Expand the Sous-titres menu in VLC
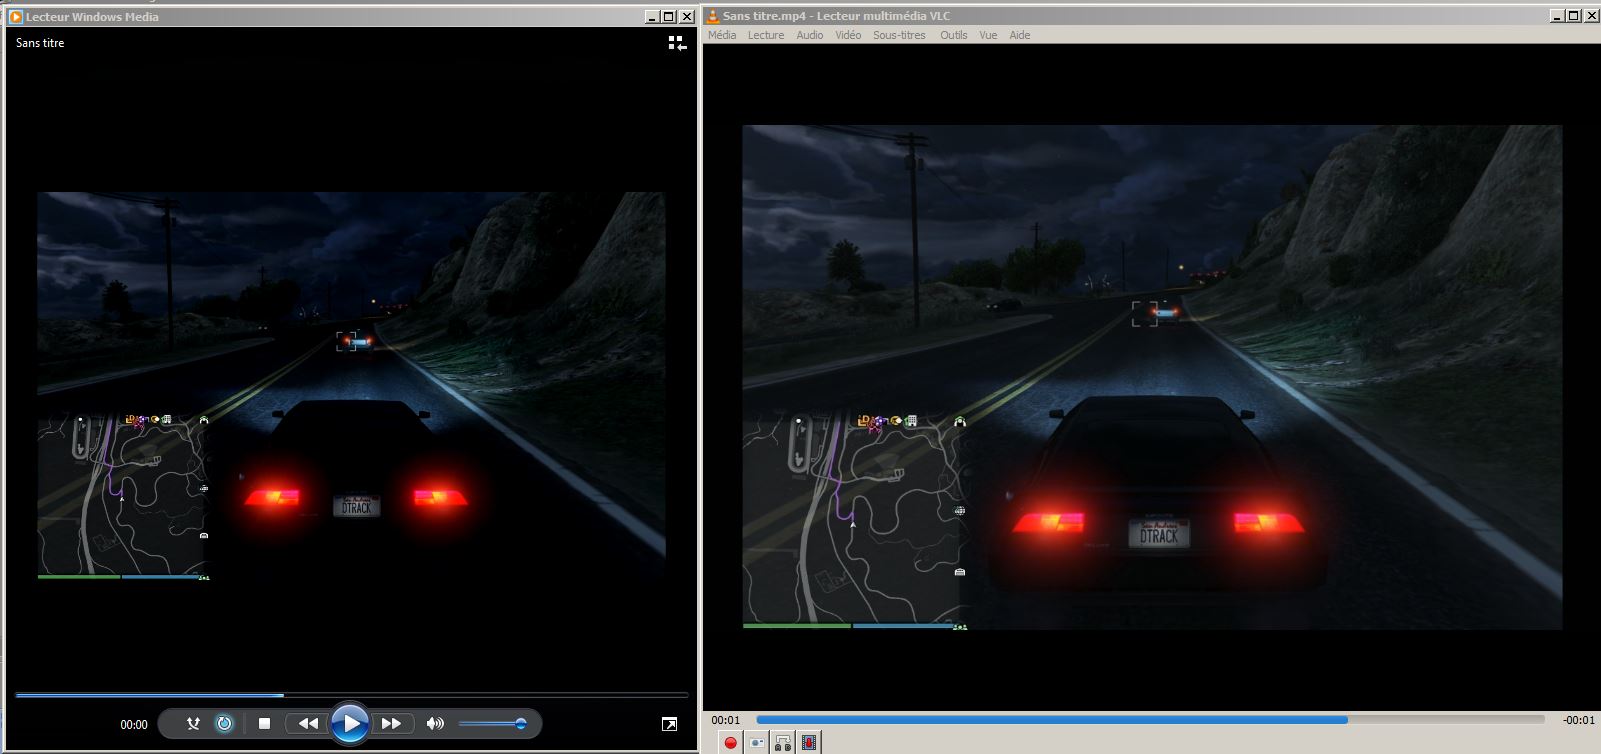Viewport: 1601px width, 754px height. point(899,35)
